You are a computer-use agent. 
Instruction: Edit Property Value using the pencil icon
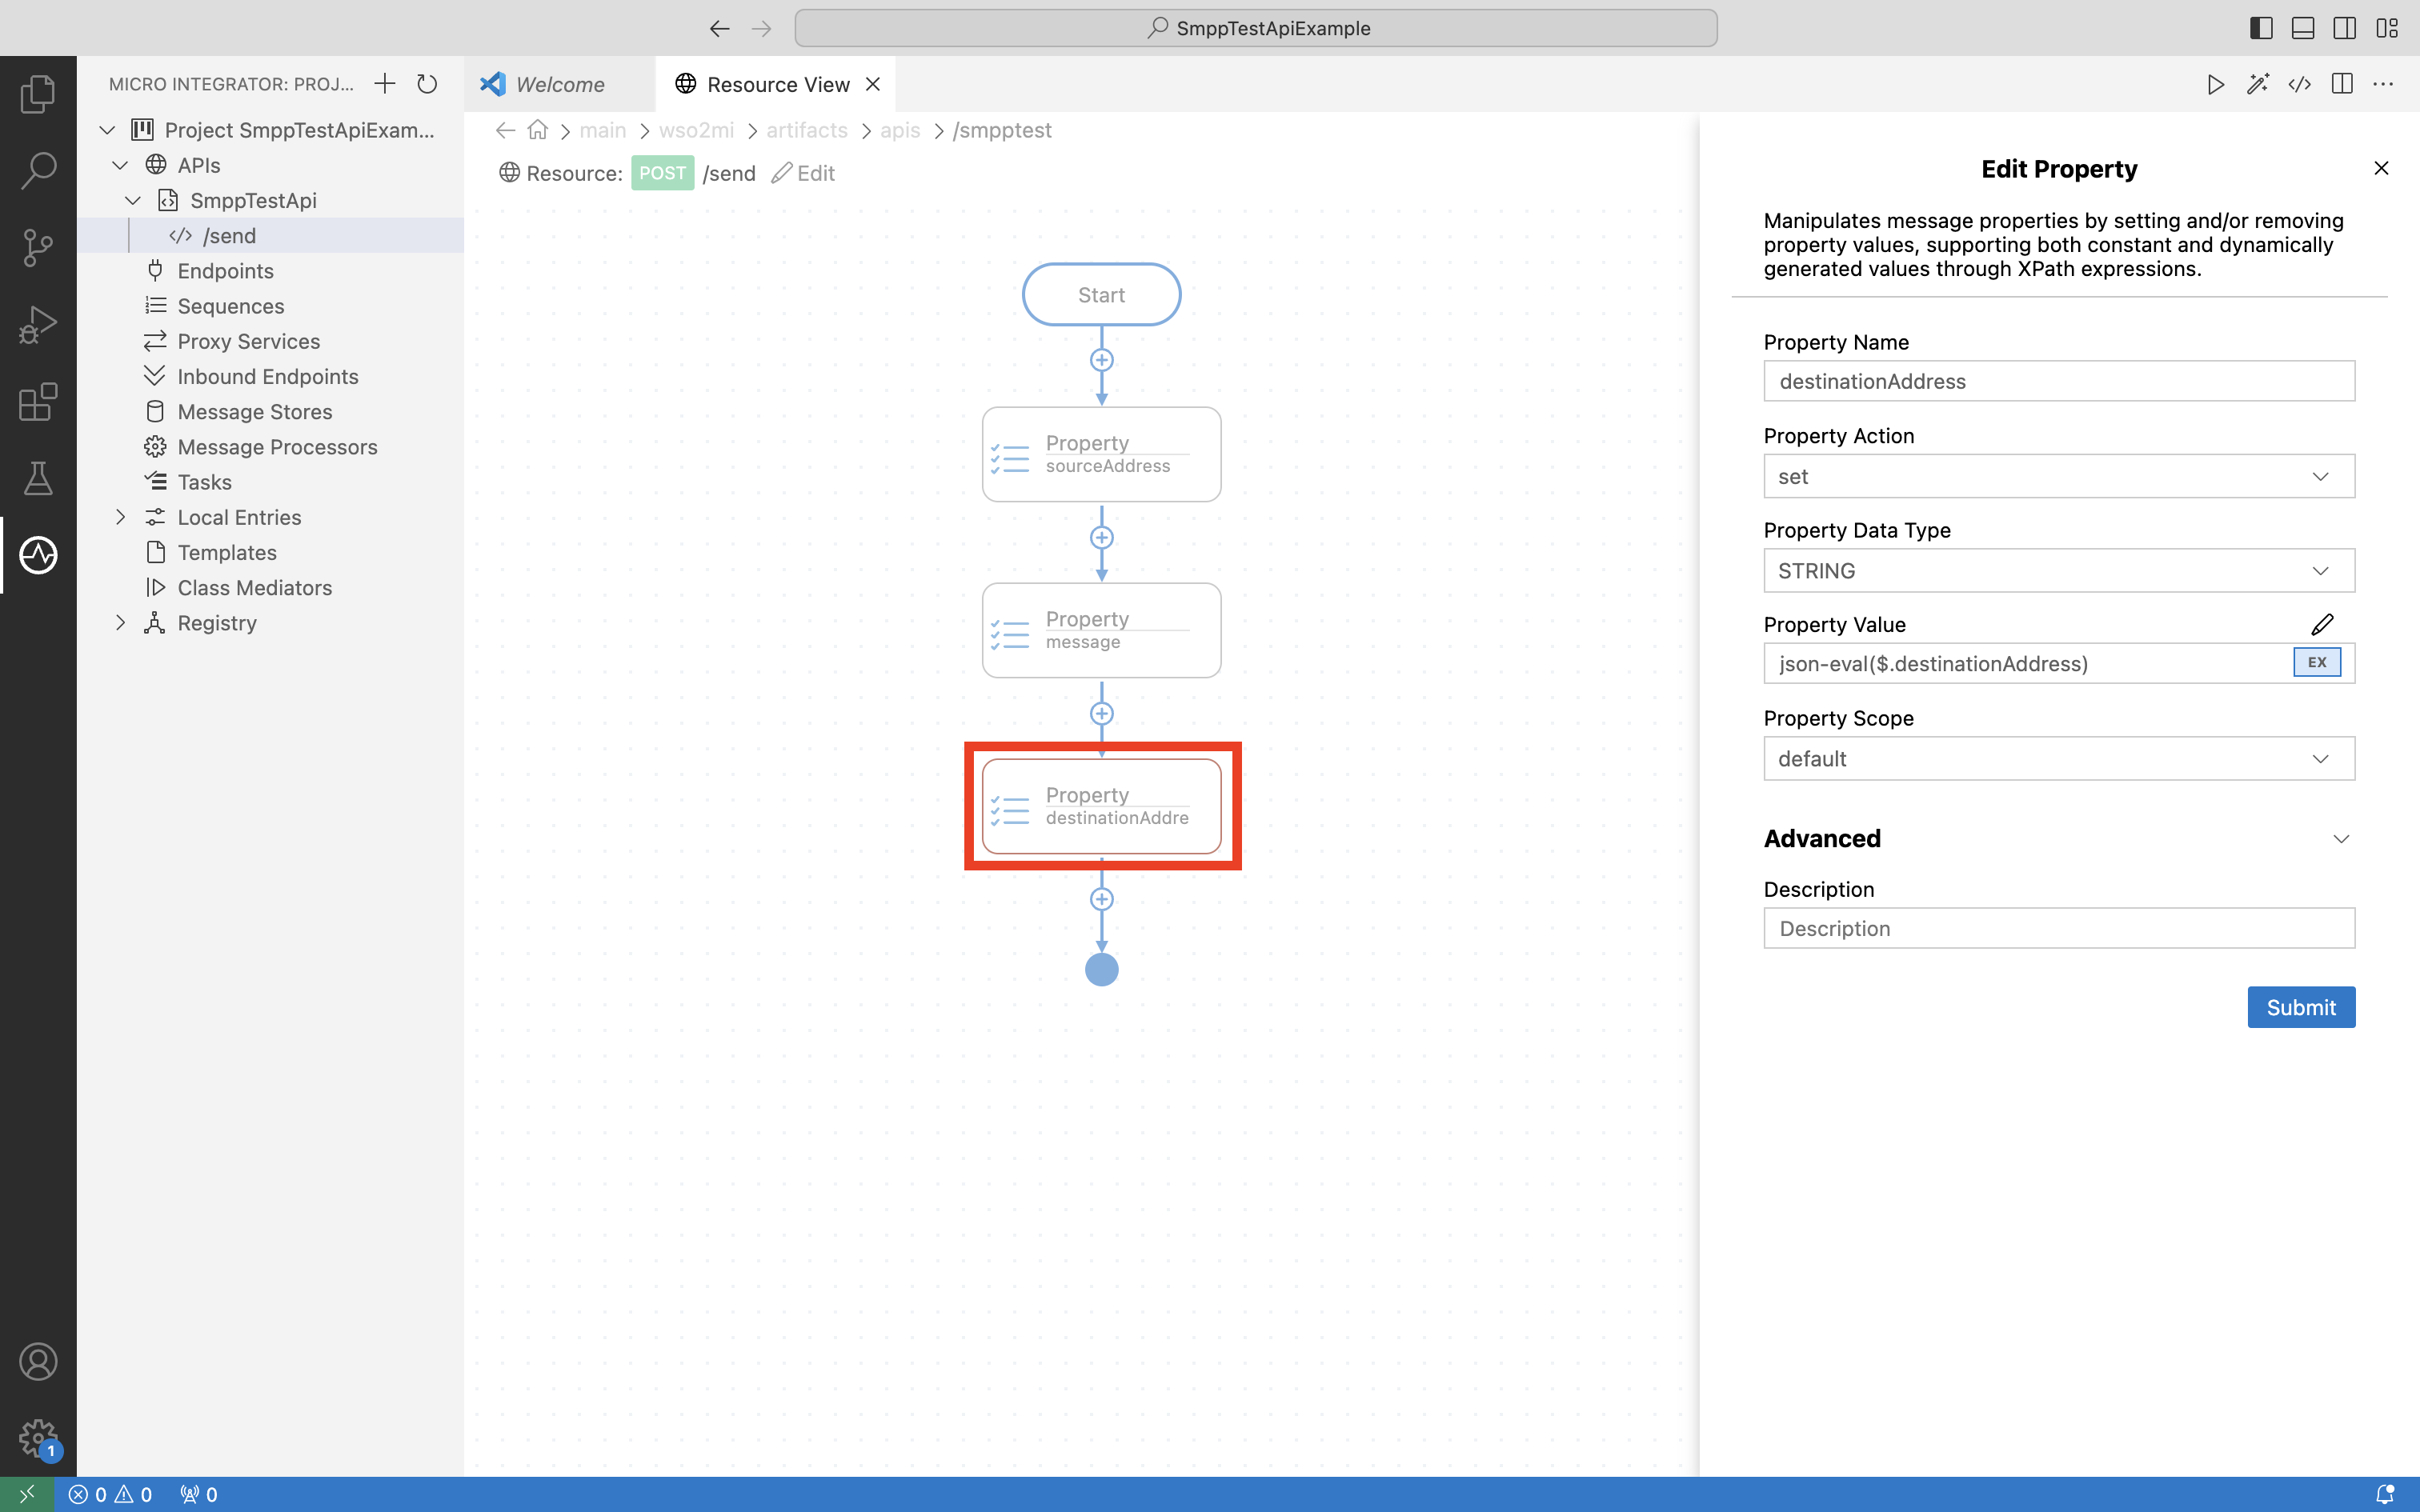[x=2324, y=624]
